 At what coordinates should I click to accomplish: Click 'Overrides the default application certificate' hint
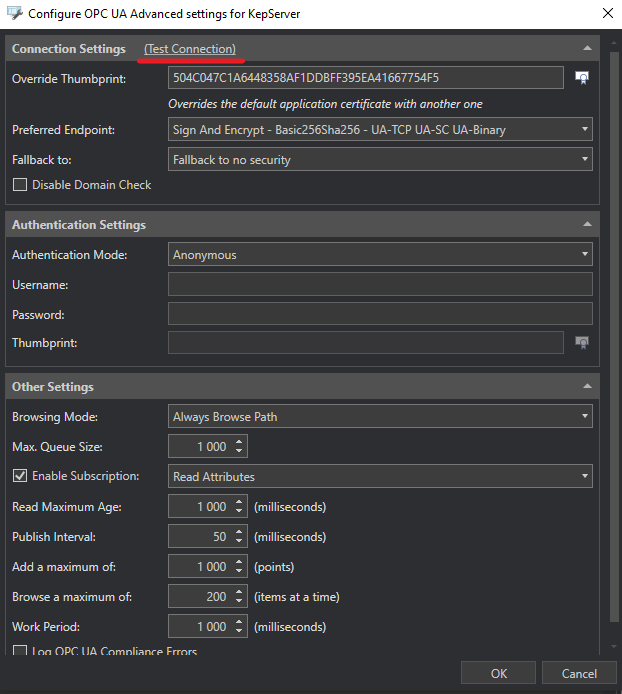pyautogui.click(x=325, y=104)
